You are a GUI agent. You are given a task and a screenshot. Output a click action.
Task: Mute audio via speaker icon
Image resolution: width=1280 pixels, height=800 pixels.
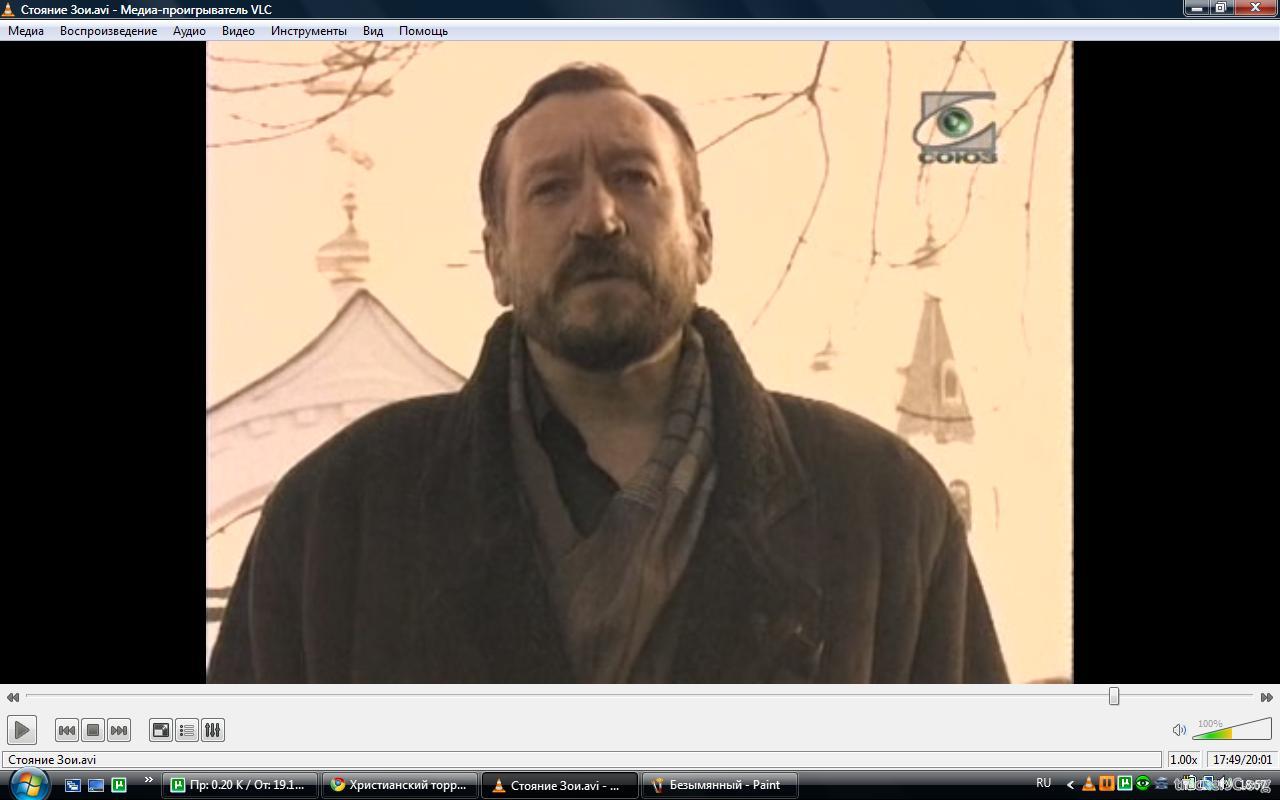1179,730
